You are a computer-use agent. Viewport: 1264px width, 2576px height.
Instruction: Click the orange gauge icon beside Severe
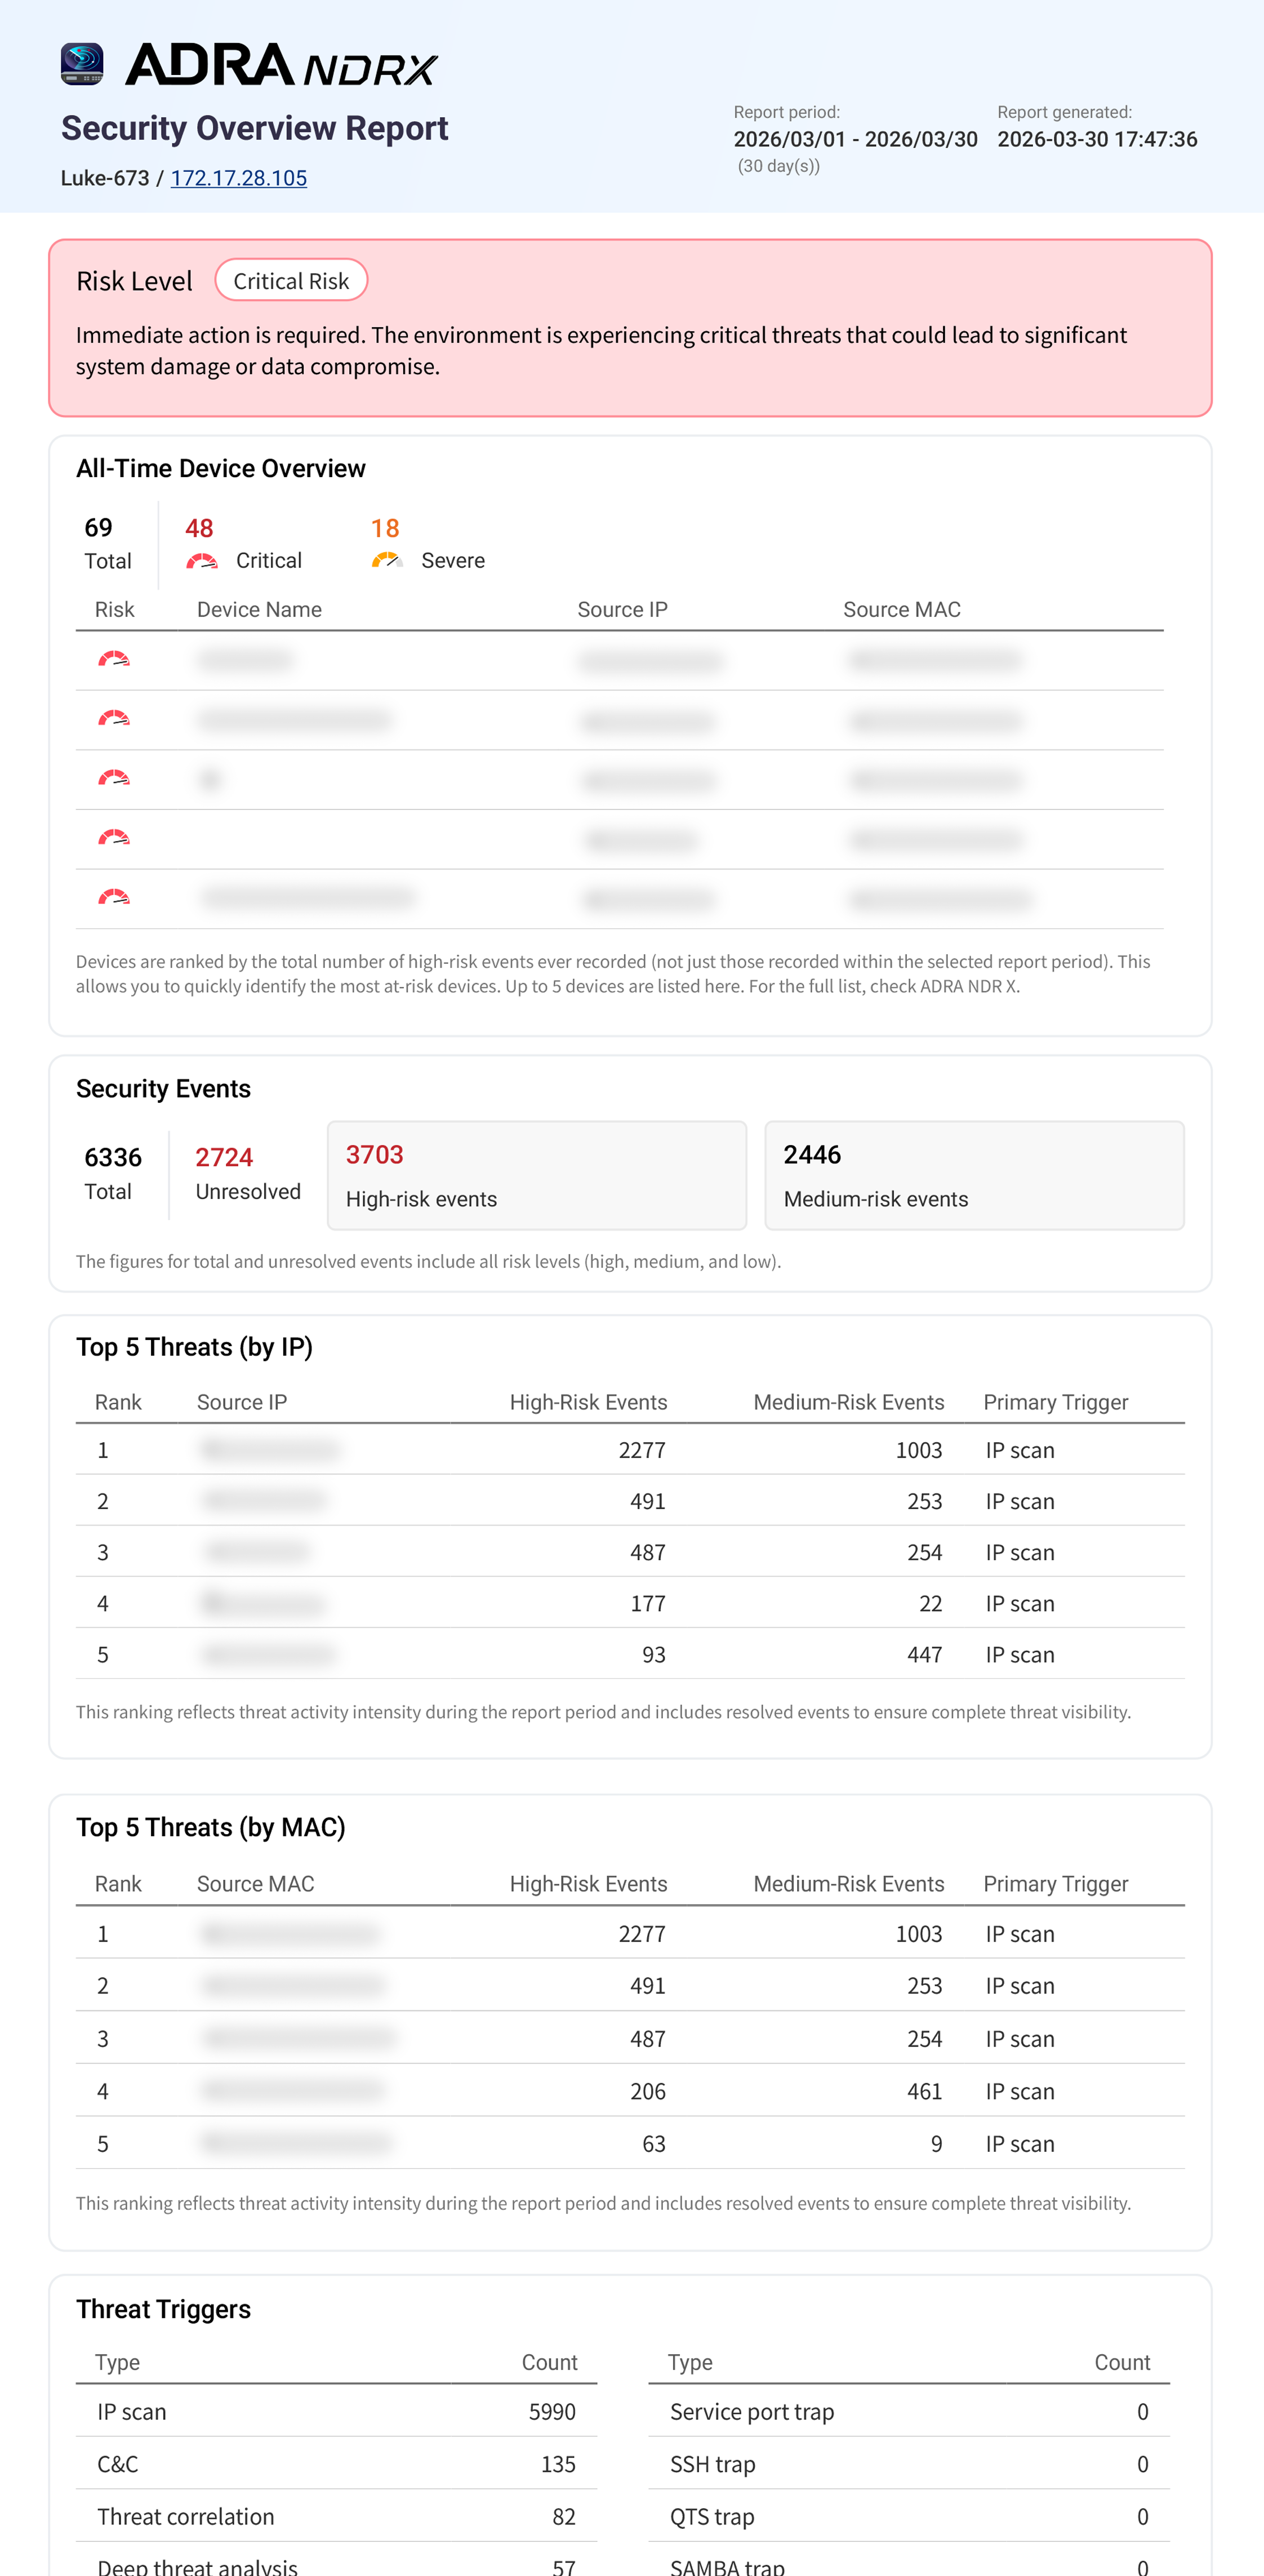click(x=387, y=561)
